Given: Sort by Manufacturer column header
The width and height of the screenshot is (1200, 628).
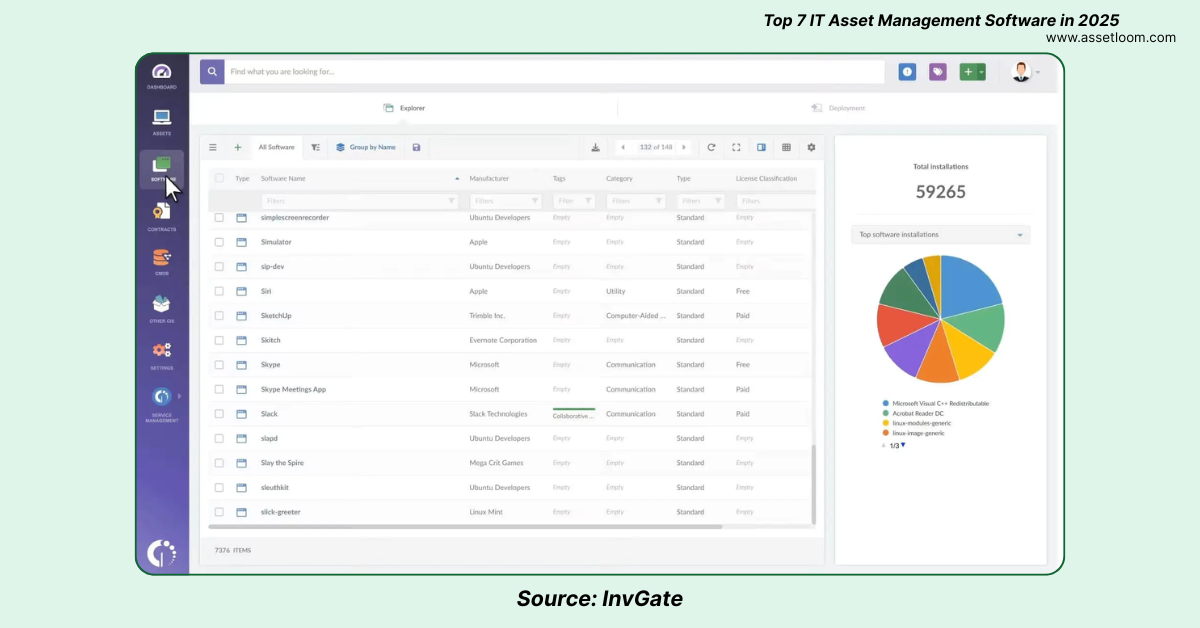Looking at the screenshot, I should point(489,178).
